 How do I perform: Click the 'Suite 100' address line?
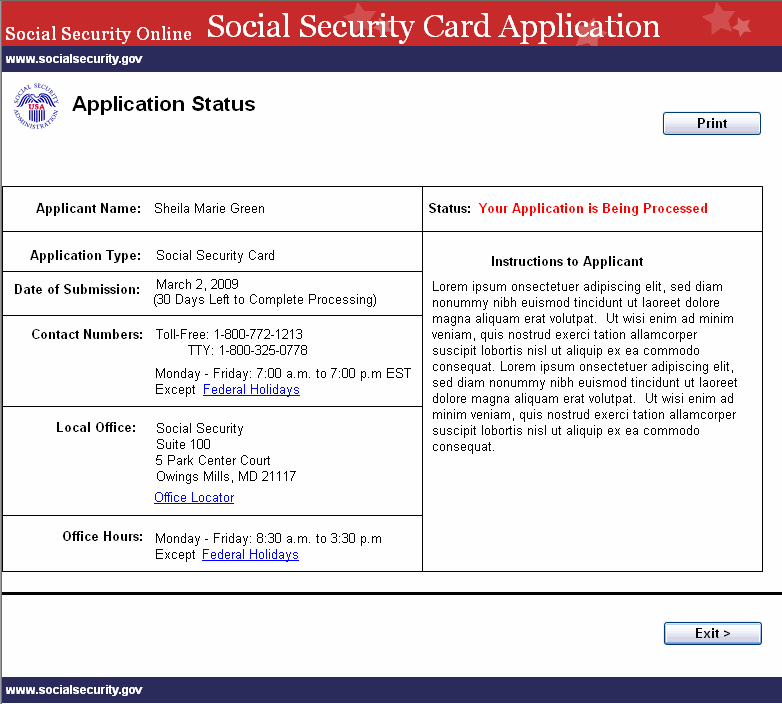coord(184,444)
